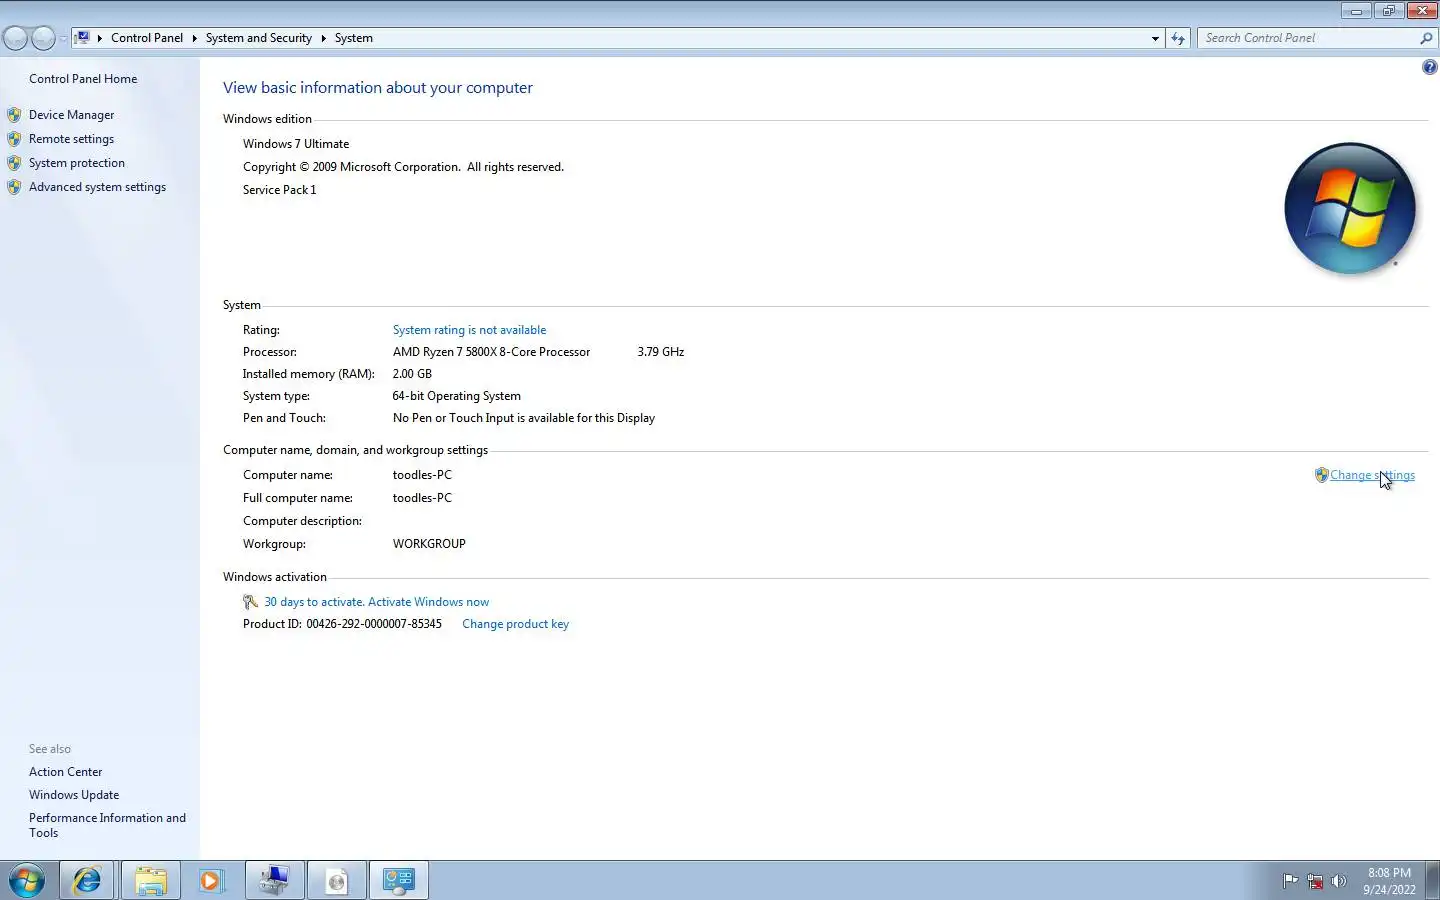Click the computer with cable taskbar icon
The image size is (1440, 900).
coord(274,880)
